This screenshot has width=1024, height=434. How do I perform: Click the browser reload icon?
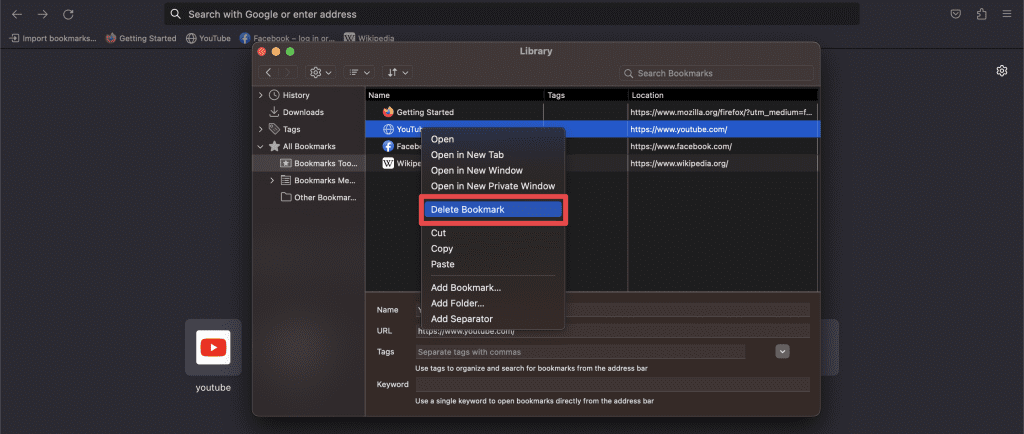point(68,14)
